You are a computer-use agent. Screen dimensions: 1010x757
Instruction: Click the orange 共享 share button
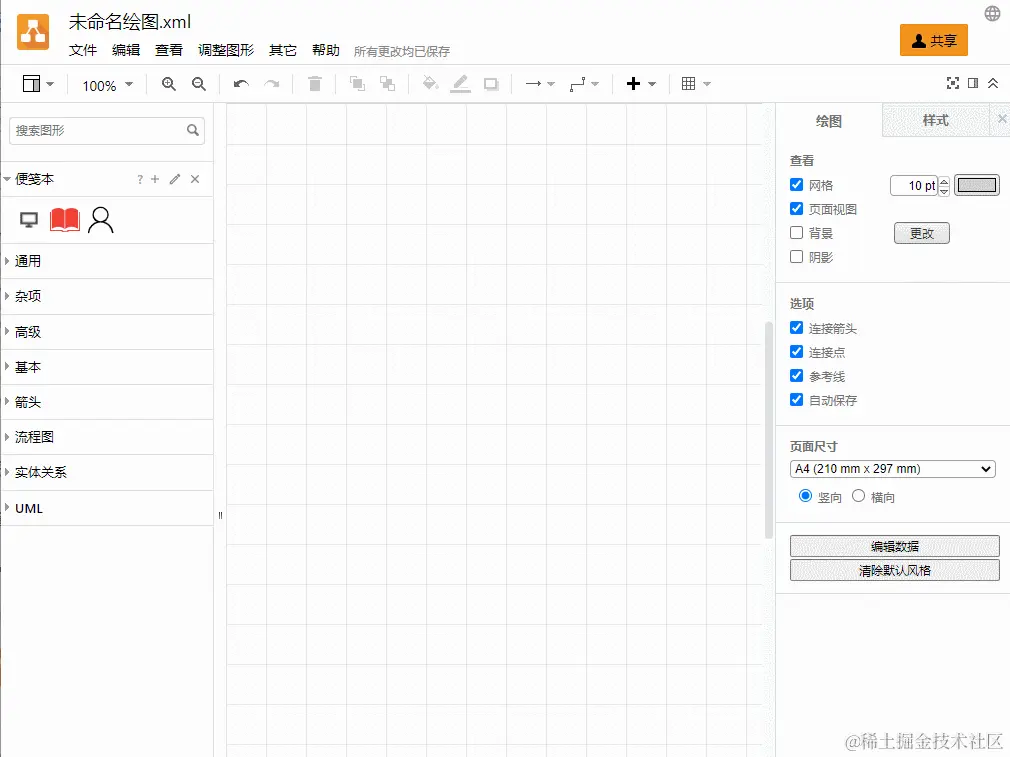[933, 41]
